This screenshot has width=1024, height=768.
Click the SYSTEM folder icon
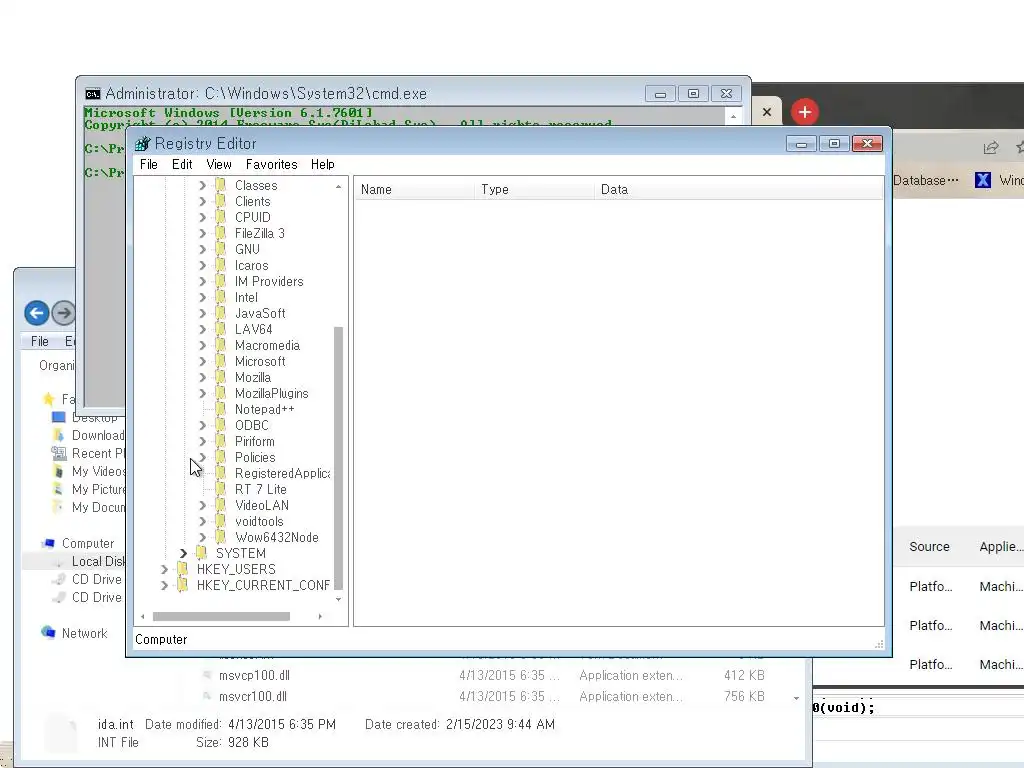click(202, 553)
